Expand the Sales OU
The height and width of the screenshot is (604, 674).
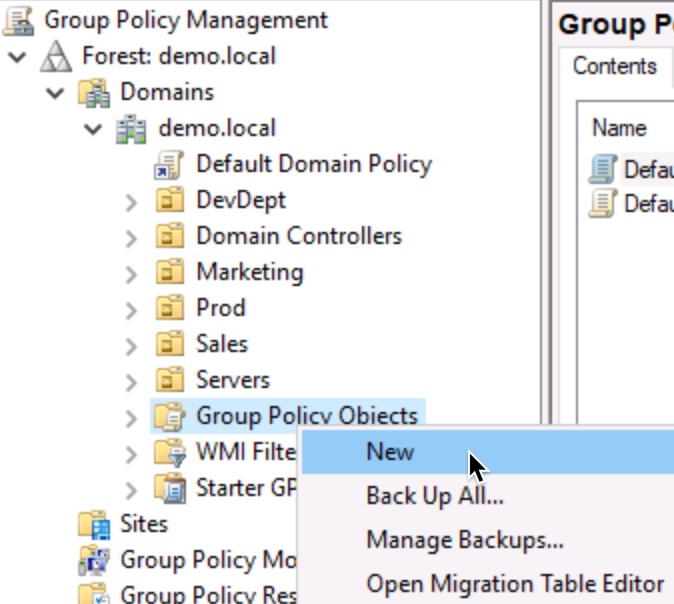[131, 346]
